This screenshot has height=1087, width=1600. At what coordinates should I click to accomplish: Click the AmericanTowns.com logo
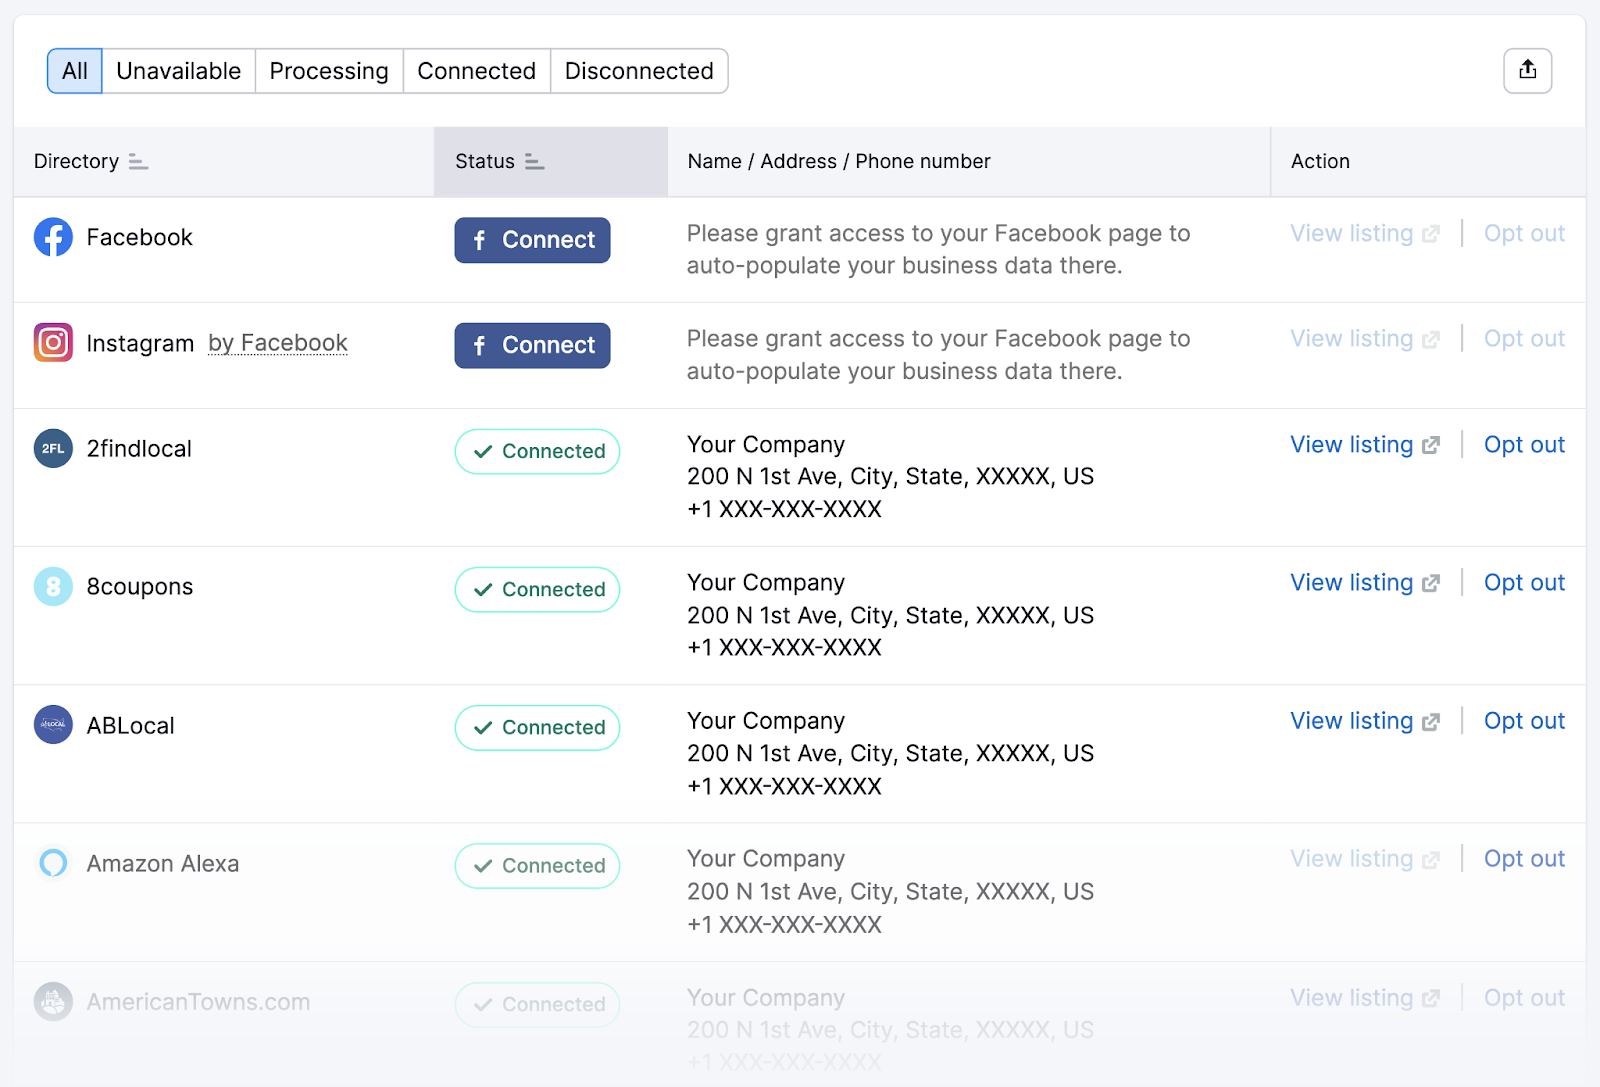tap(53, 1001)
